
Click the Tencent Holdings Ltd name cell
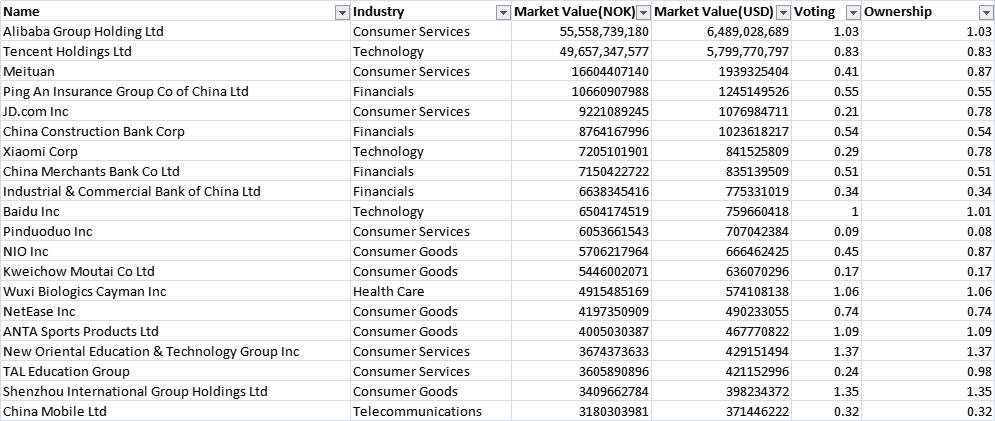pos(68,52)
